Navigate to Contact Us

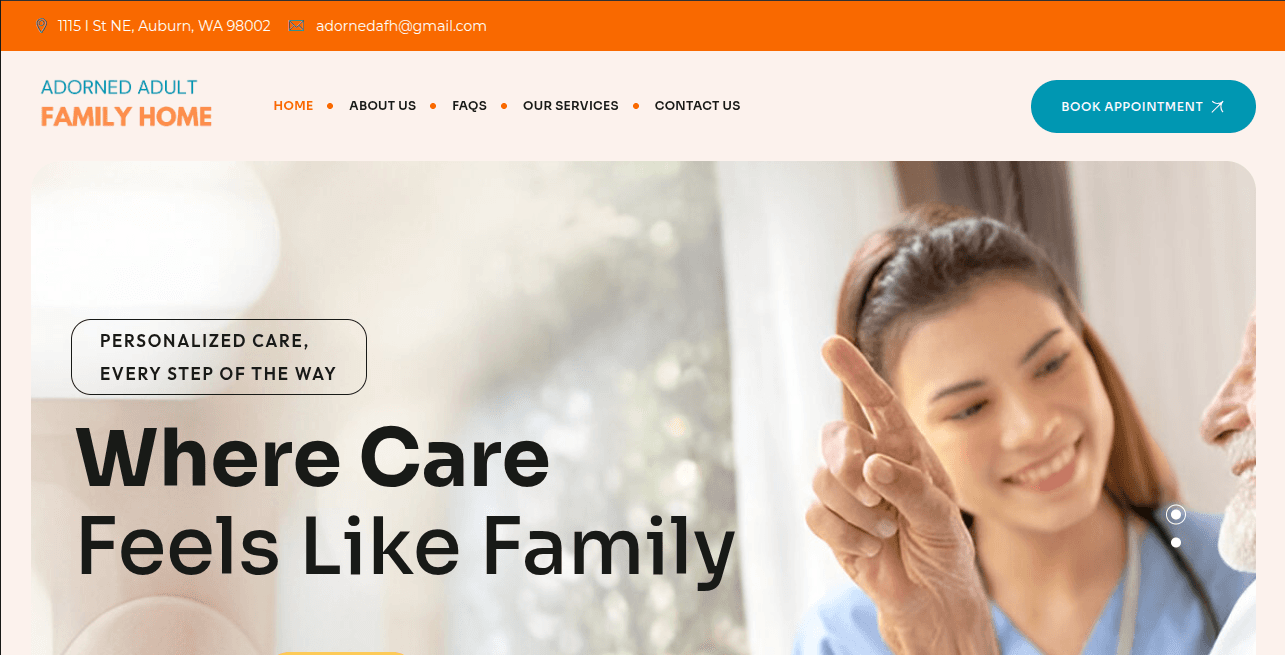tap(697, 106)
